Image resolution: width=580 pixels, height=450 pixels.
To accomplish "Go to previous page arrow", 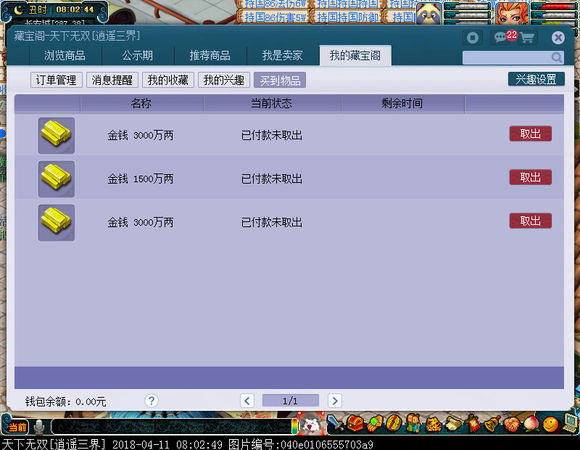I will [x=247, y=400].
